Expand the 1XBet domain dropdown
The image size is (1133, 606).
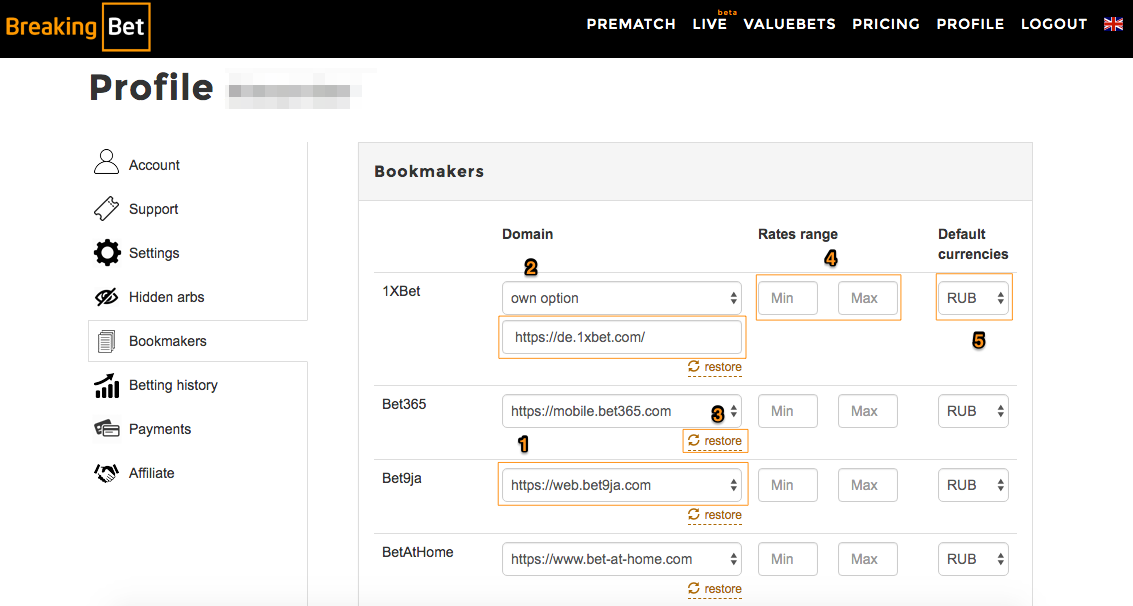[x=621, y=298]
